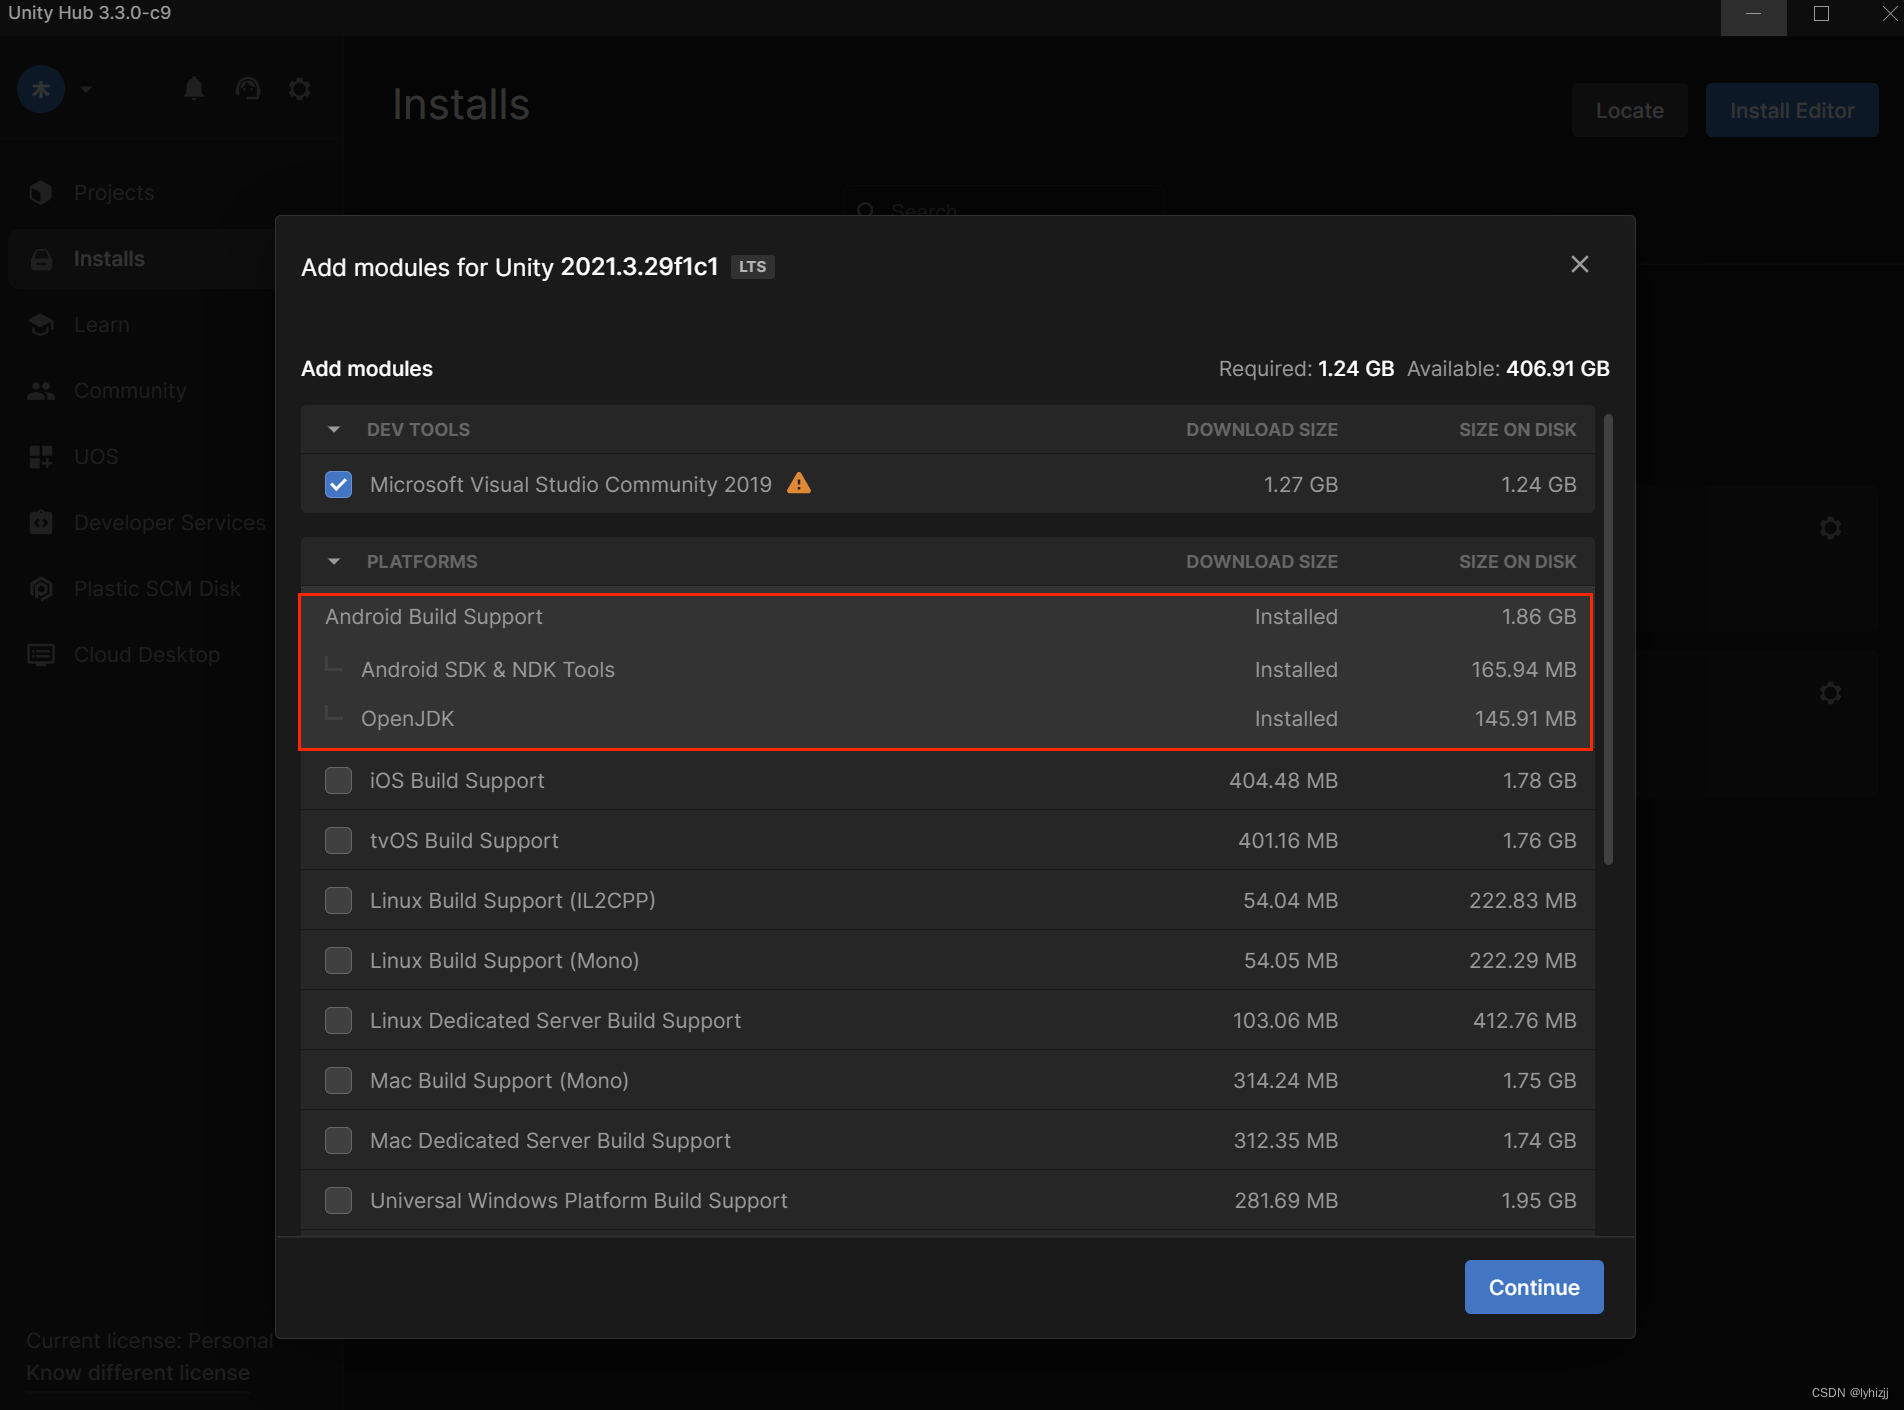Open the account dropdown arrow beside avatar
Image resolution: width=1904 pixels, height=1410 pixels.
(x=86, y=89)
